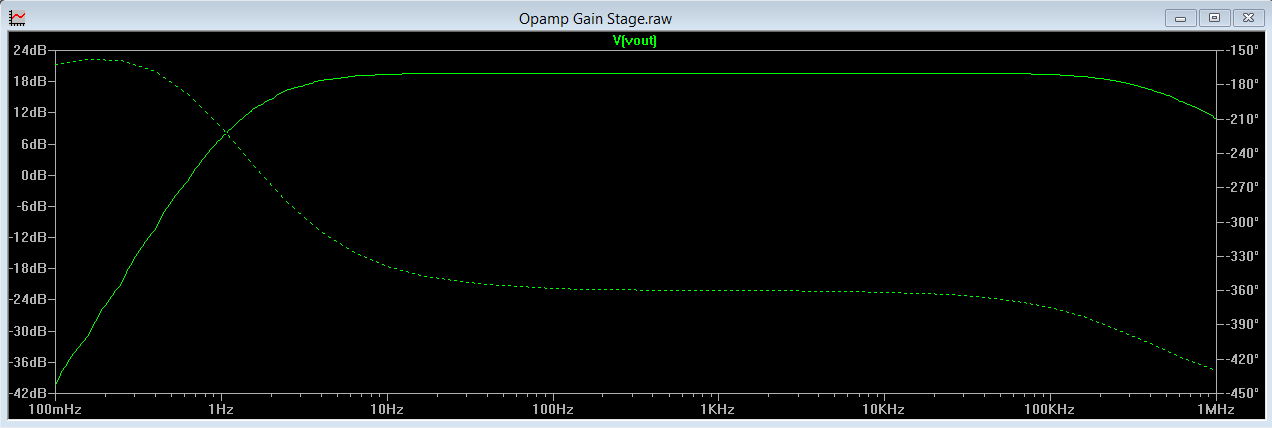1272x428 pixels.
Task: Click the 1Hz frequency axis label
Action: 221,410
